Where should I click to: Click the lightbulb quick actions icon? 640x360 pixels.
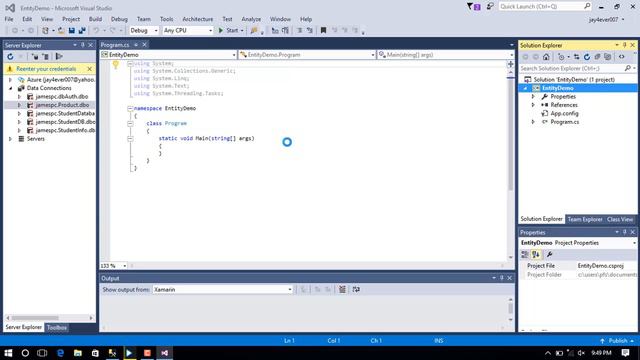116,64
